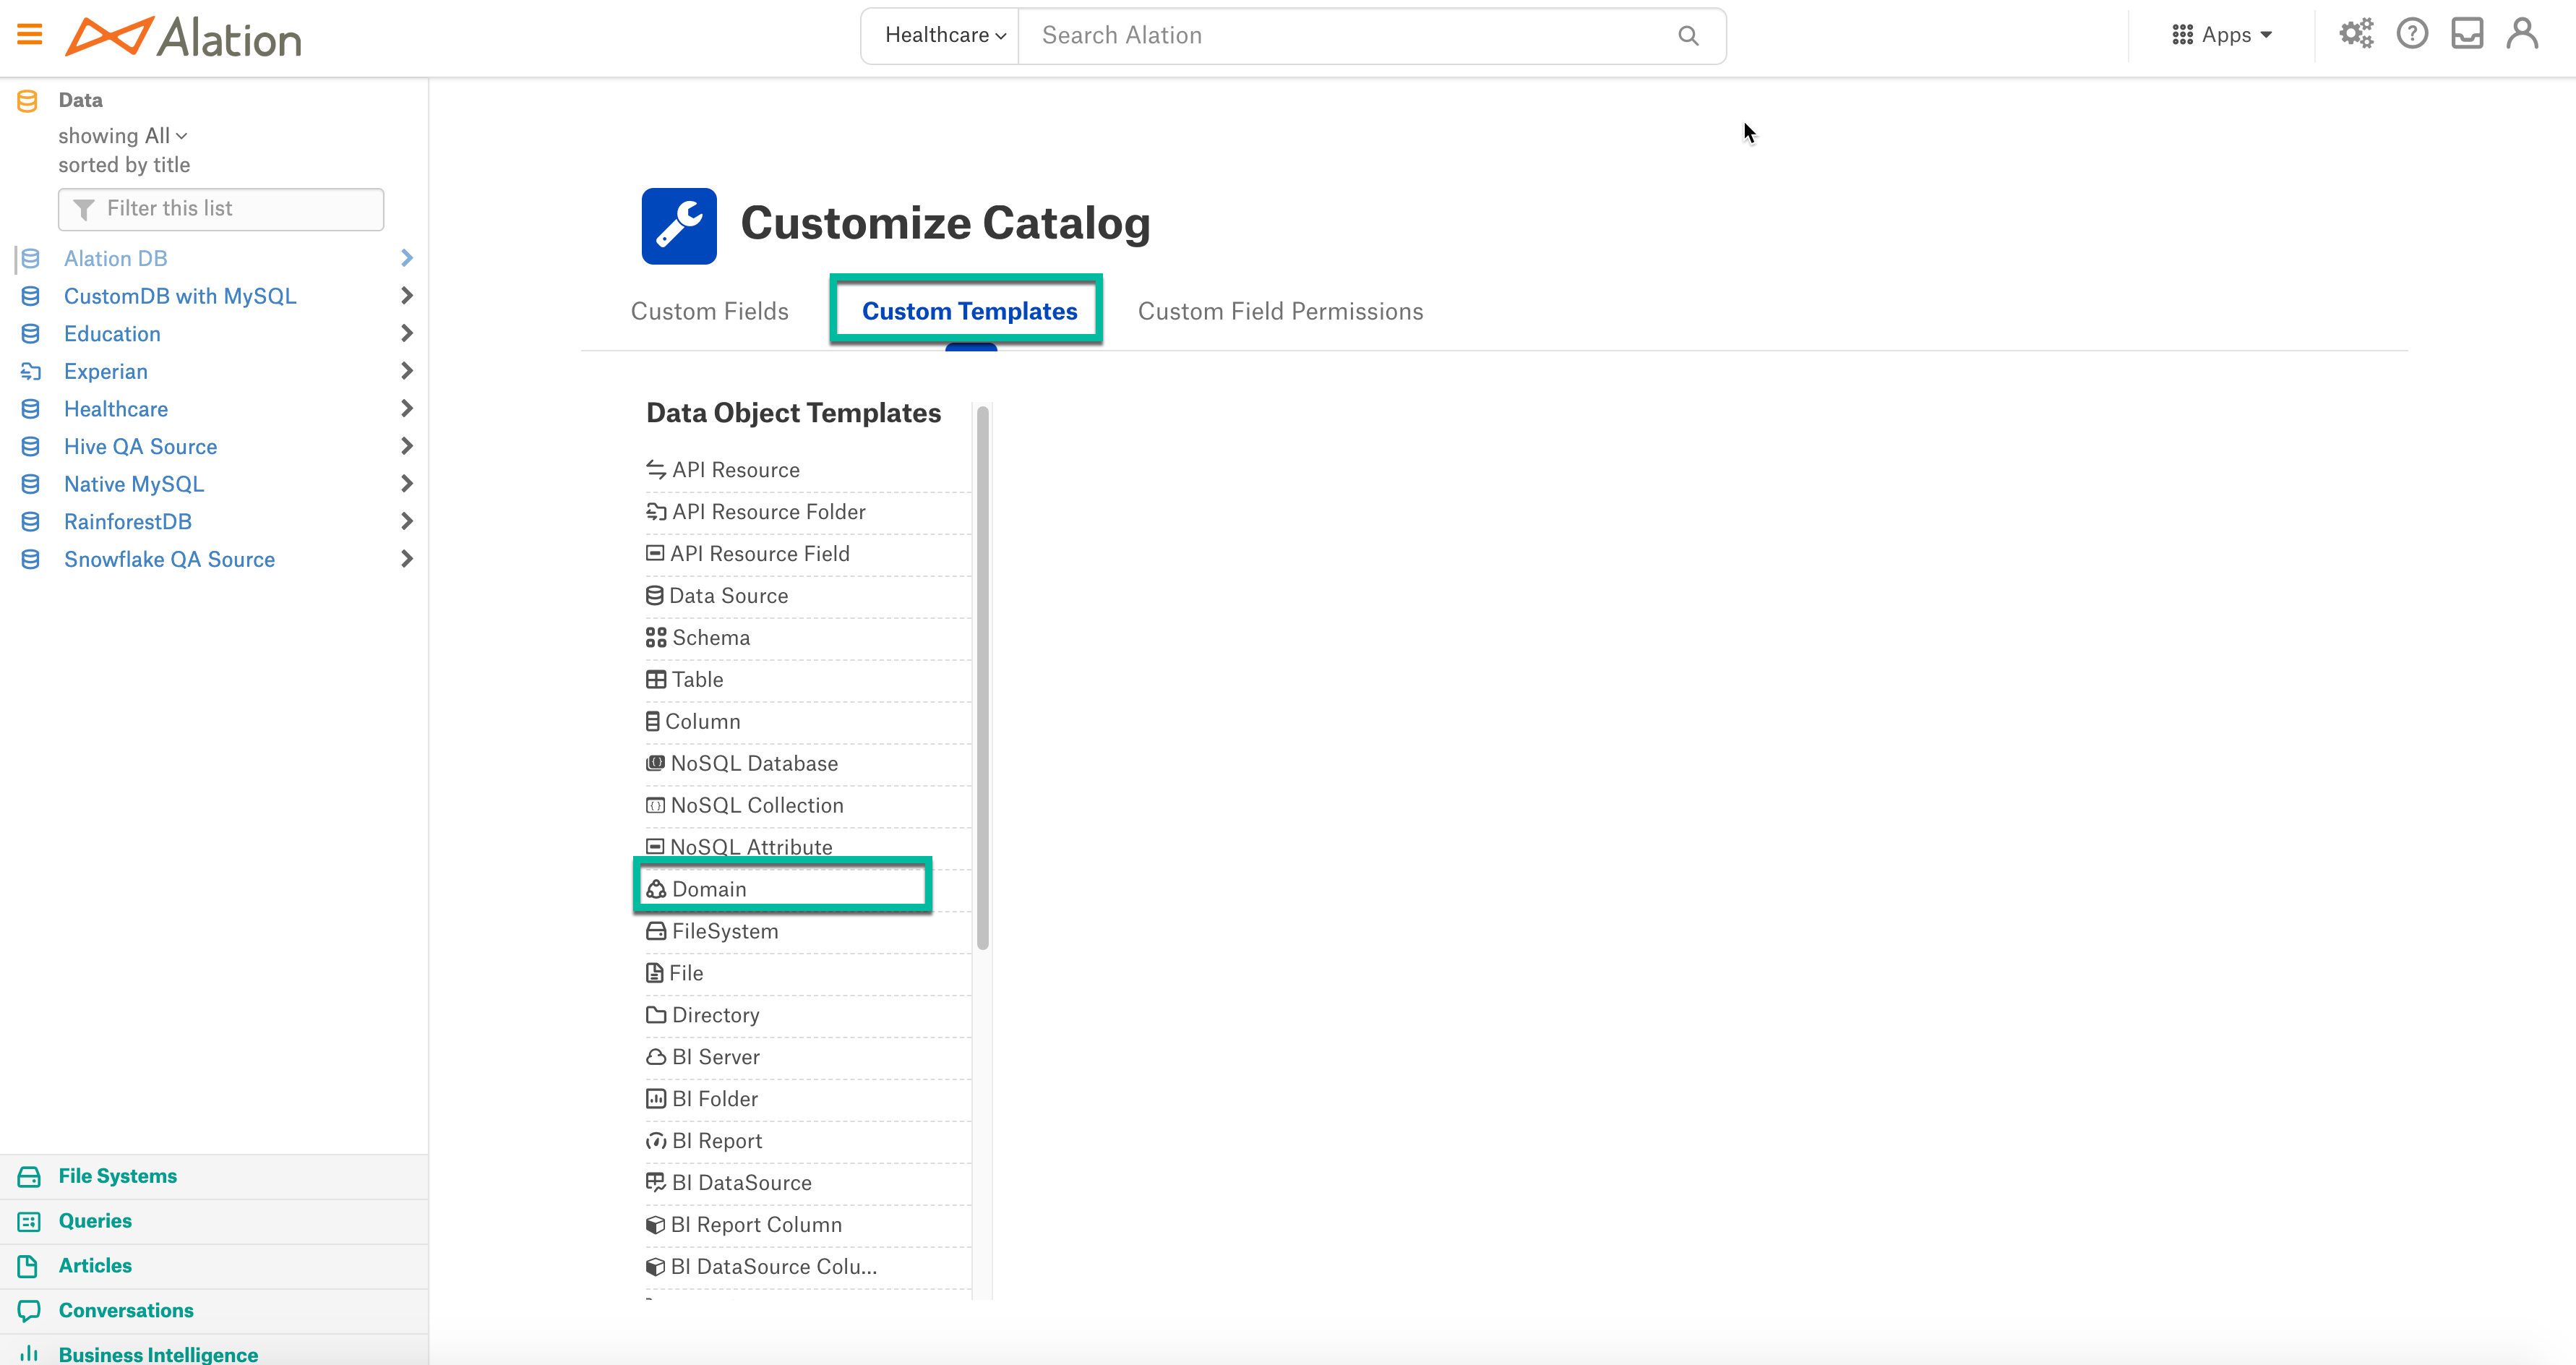Expand the RainforestDB chevron
This screenshot has height=1365, width=2576.
click(x=406, y=521)
